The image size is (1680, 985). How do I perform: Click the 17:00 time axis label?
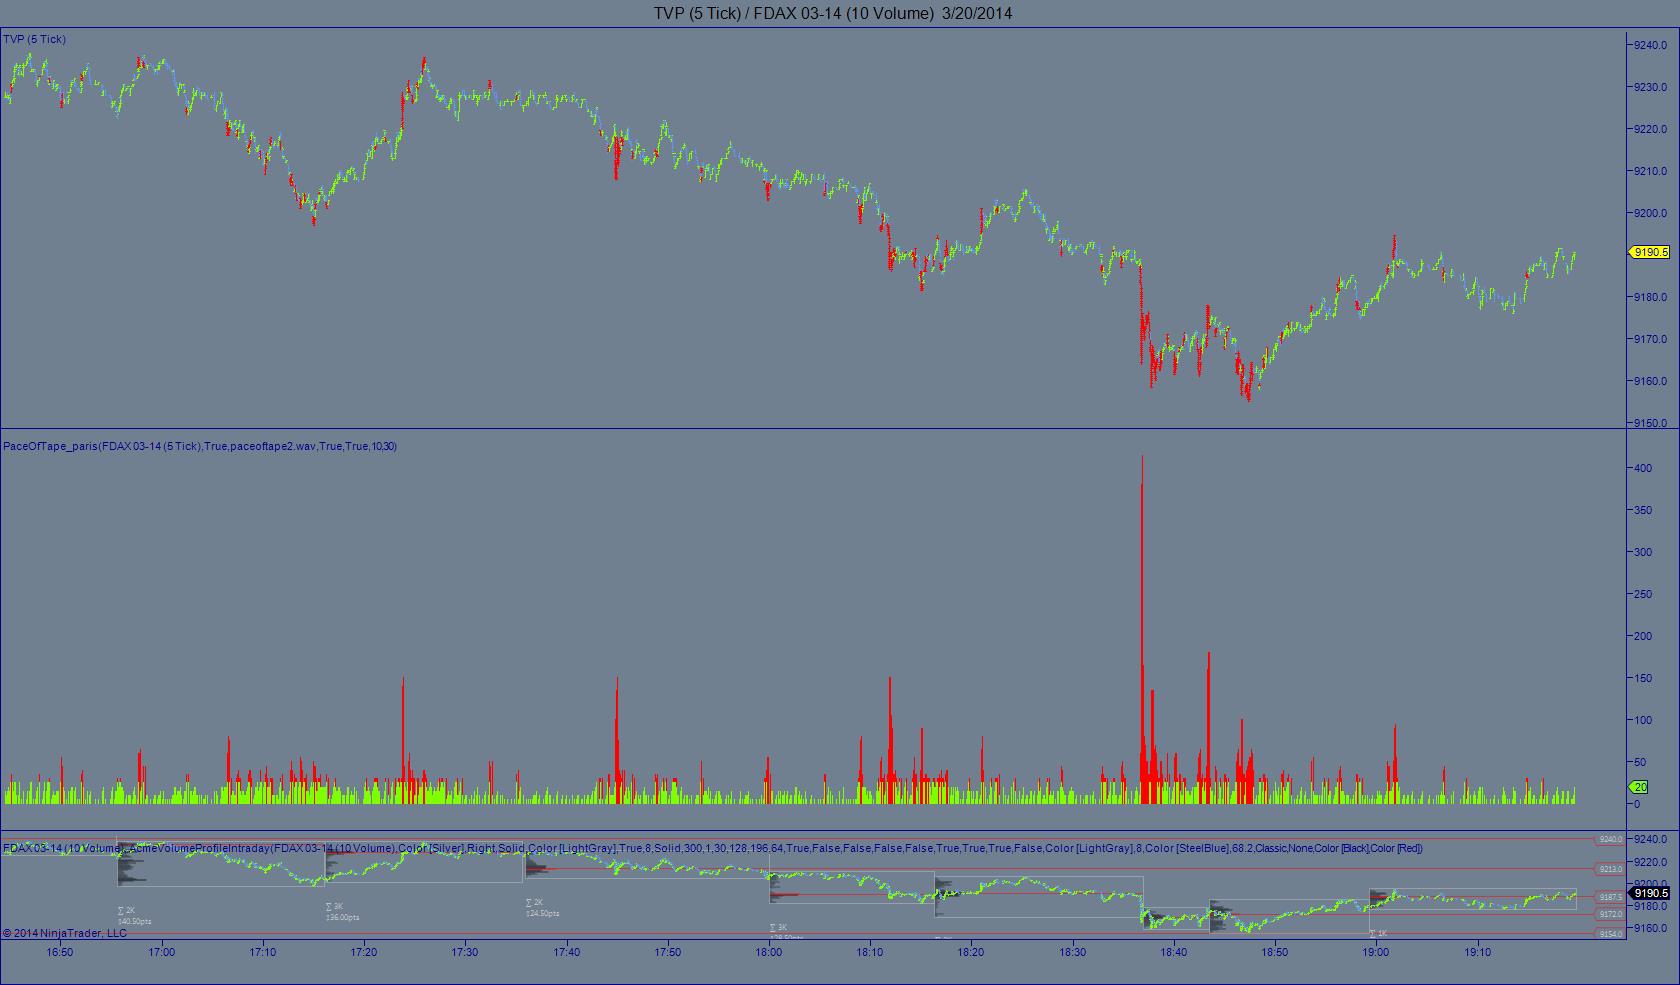click(x=161, y=952)
